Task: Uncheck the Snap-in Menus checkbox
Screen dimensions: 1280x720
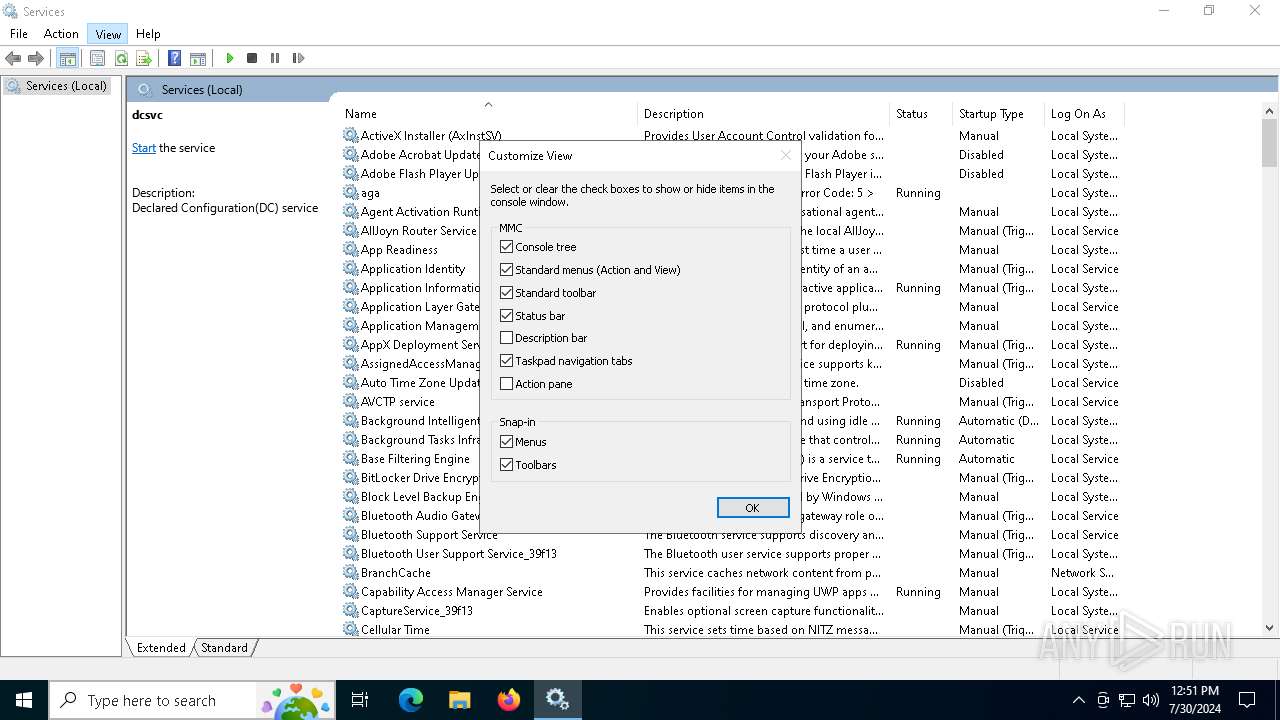Action: click(x=506, y=441)
